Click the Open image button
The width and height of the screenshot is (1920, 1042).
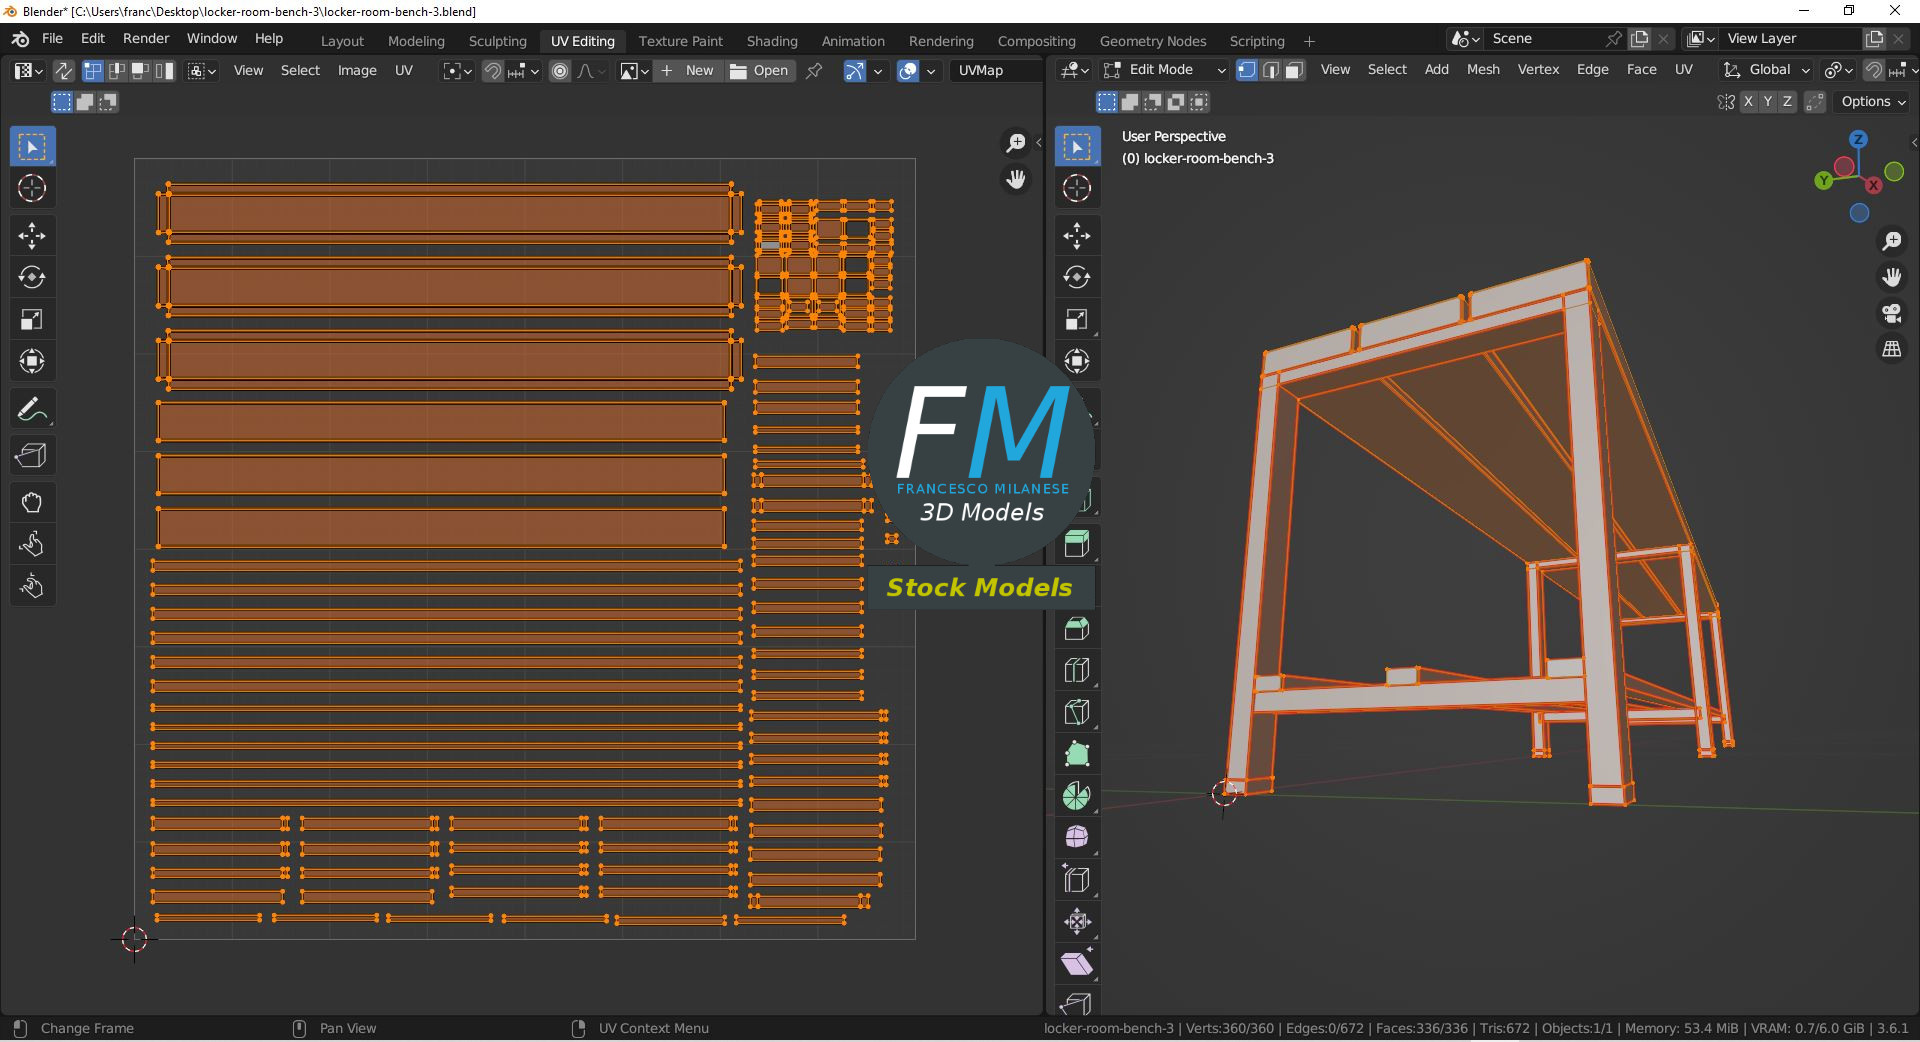click(x=760, y=71)
